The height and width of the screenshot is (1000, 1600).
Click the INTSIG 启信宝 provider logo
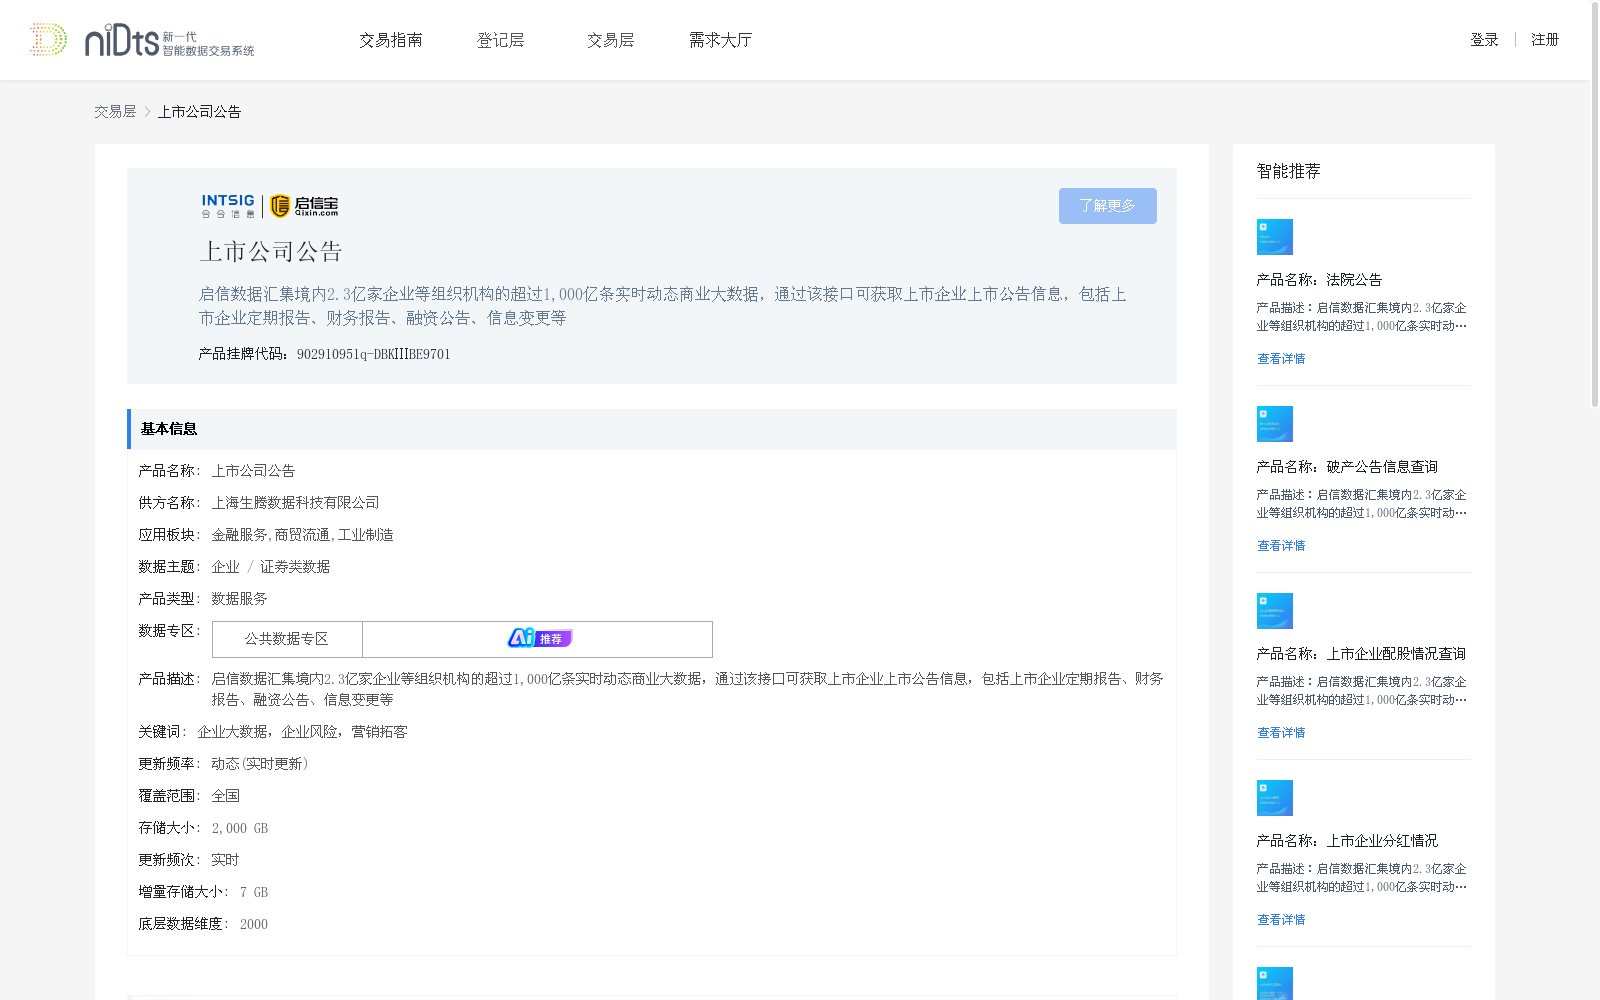pyautogui.click(x=270, y=206)
